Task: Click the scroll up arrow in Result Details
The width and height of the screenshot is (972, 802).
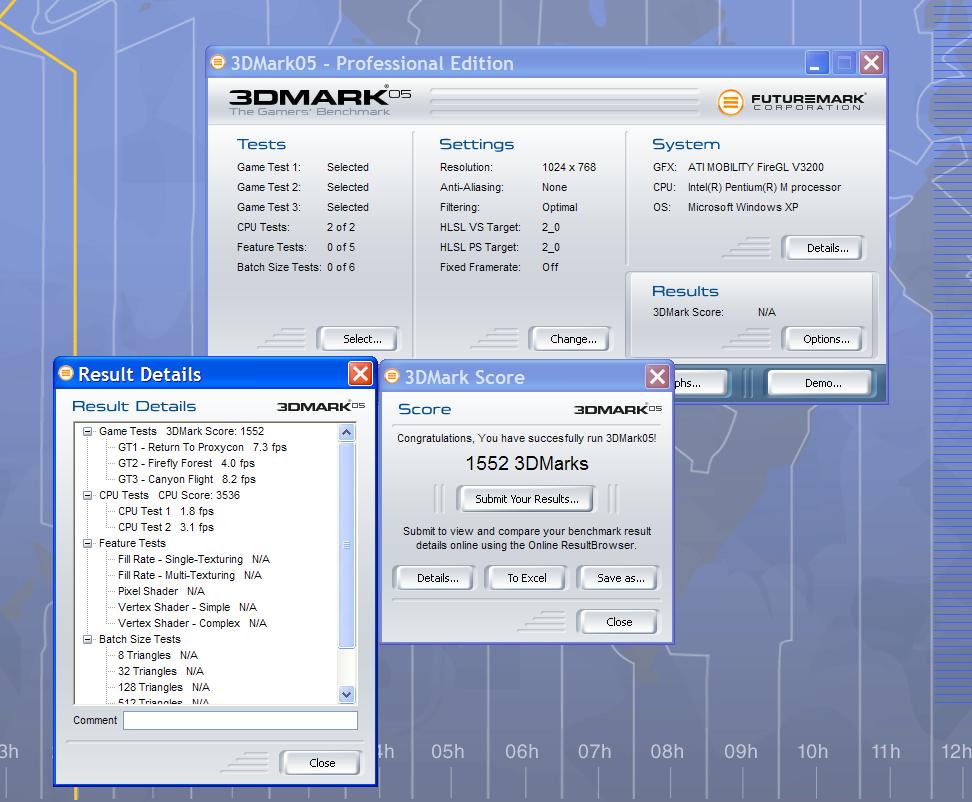Action: coord(347,432)
